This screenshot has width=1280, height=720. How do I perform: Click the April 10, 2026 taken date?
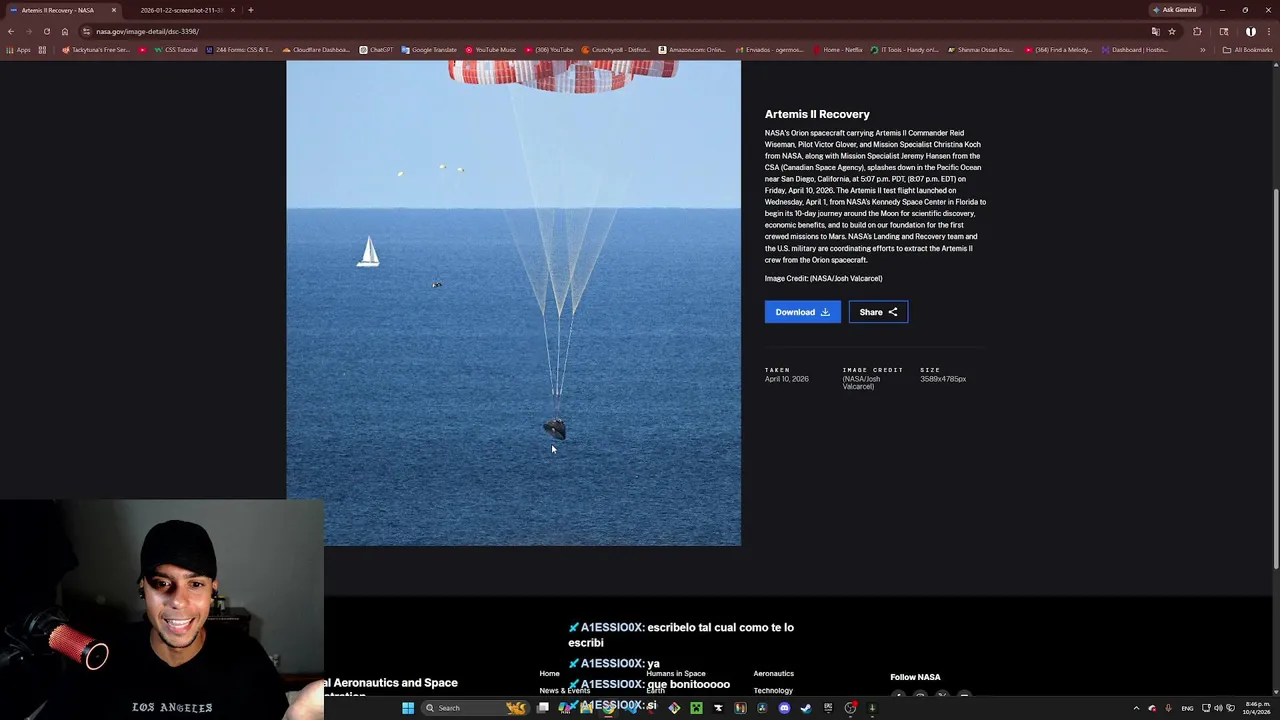[x=786, y=379]
